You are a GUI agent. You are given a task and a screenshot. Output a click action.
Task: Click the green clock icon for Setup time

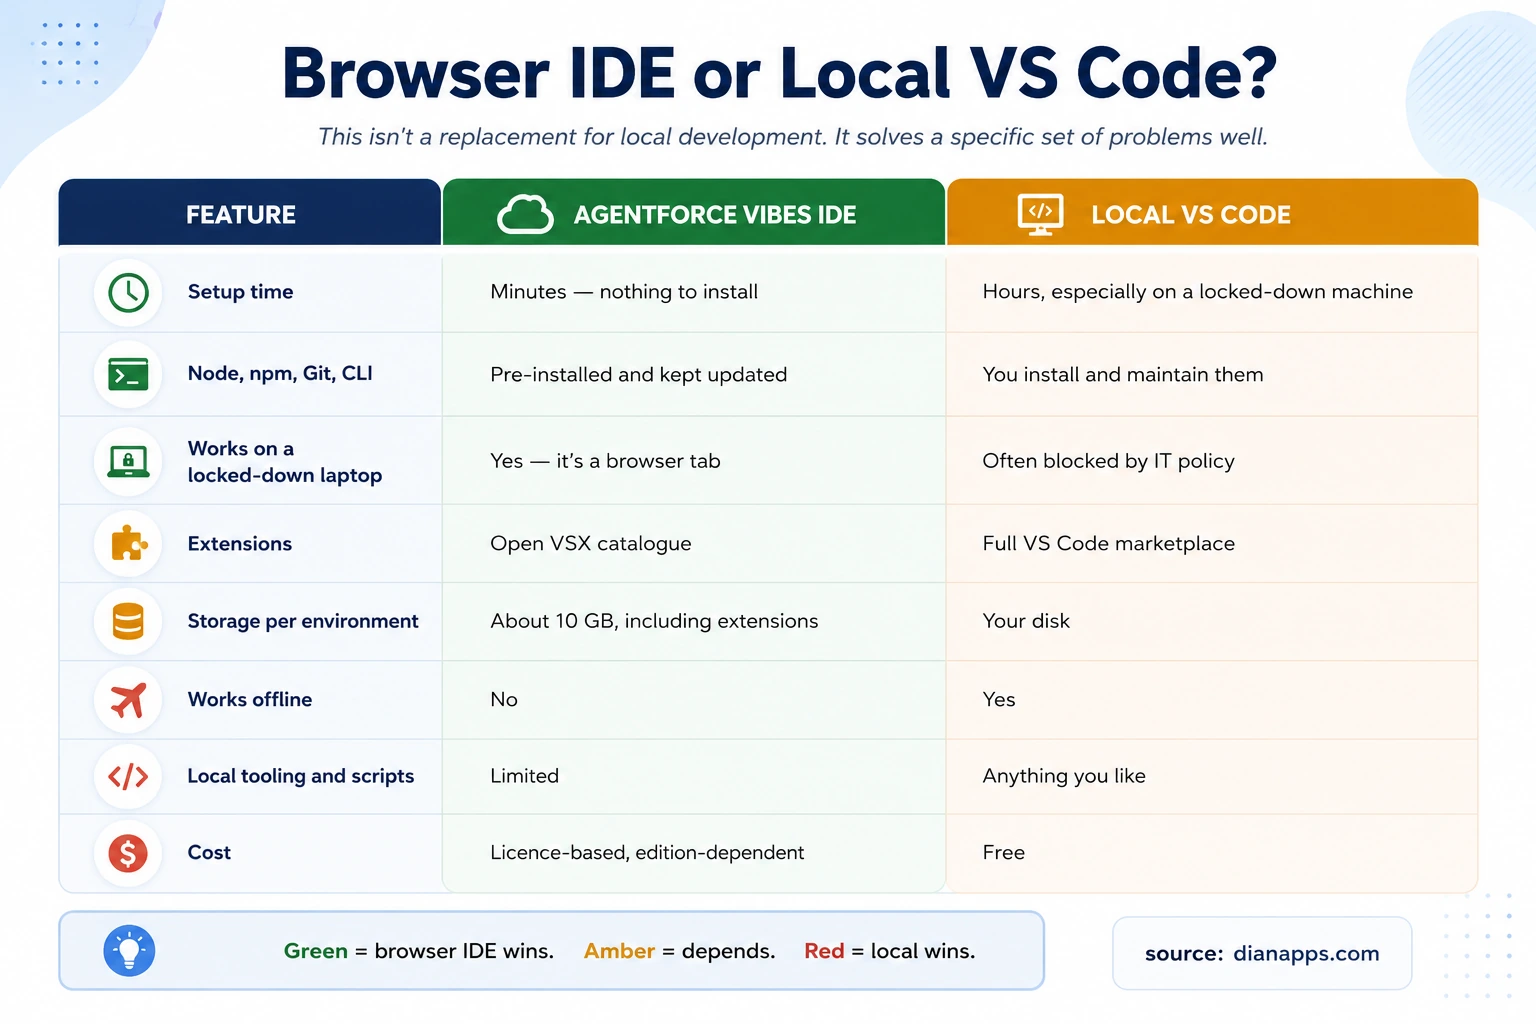pyautogui.click(x=128, y=292)
